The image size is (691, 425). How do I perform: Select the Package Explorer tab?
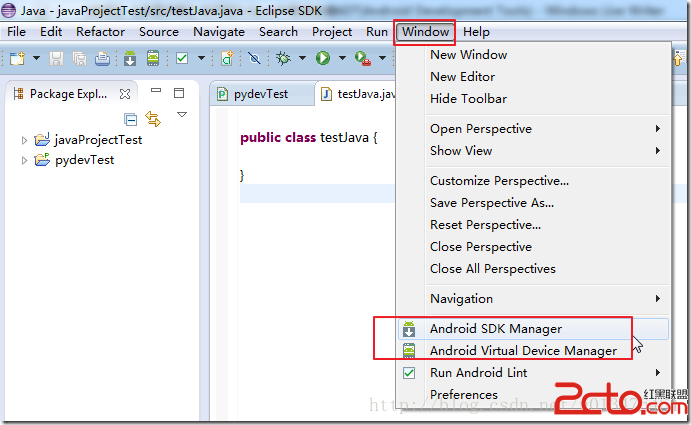pos(68,94)
